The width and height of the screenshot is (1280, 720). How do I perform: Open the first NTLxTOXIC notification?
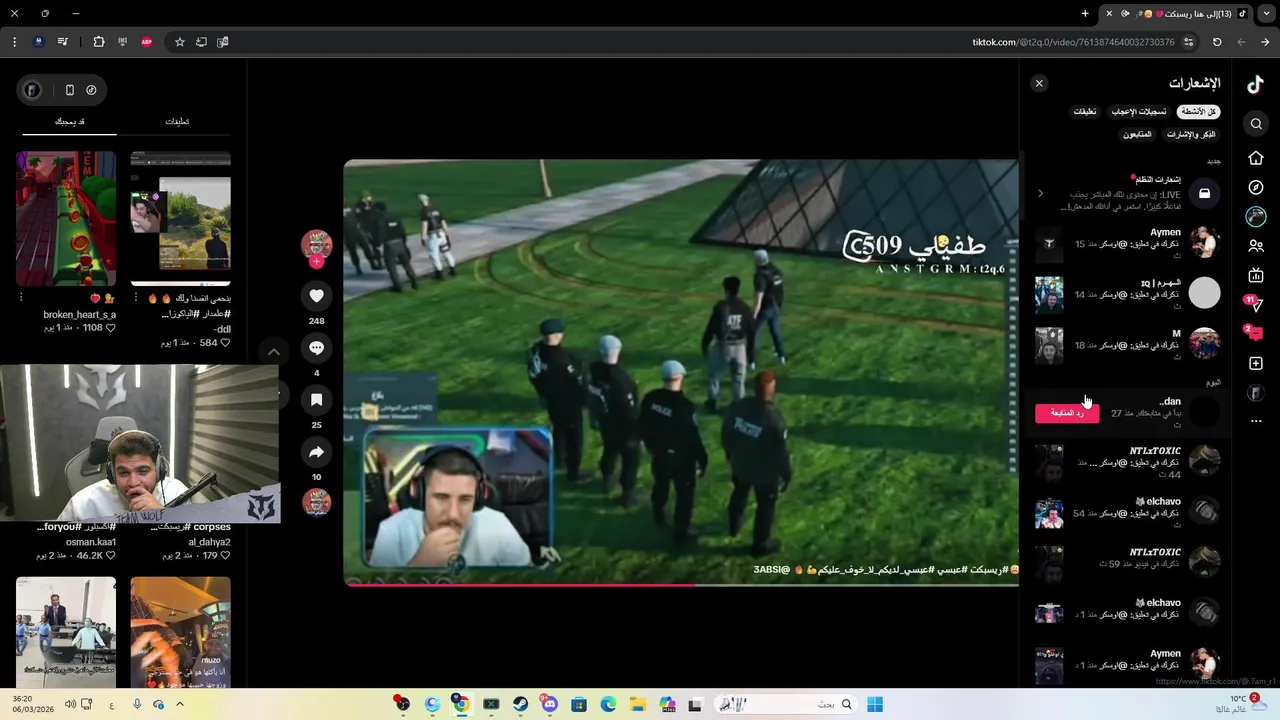click(x=1127, y=462)
